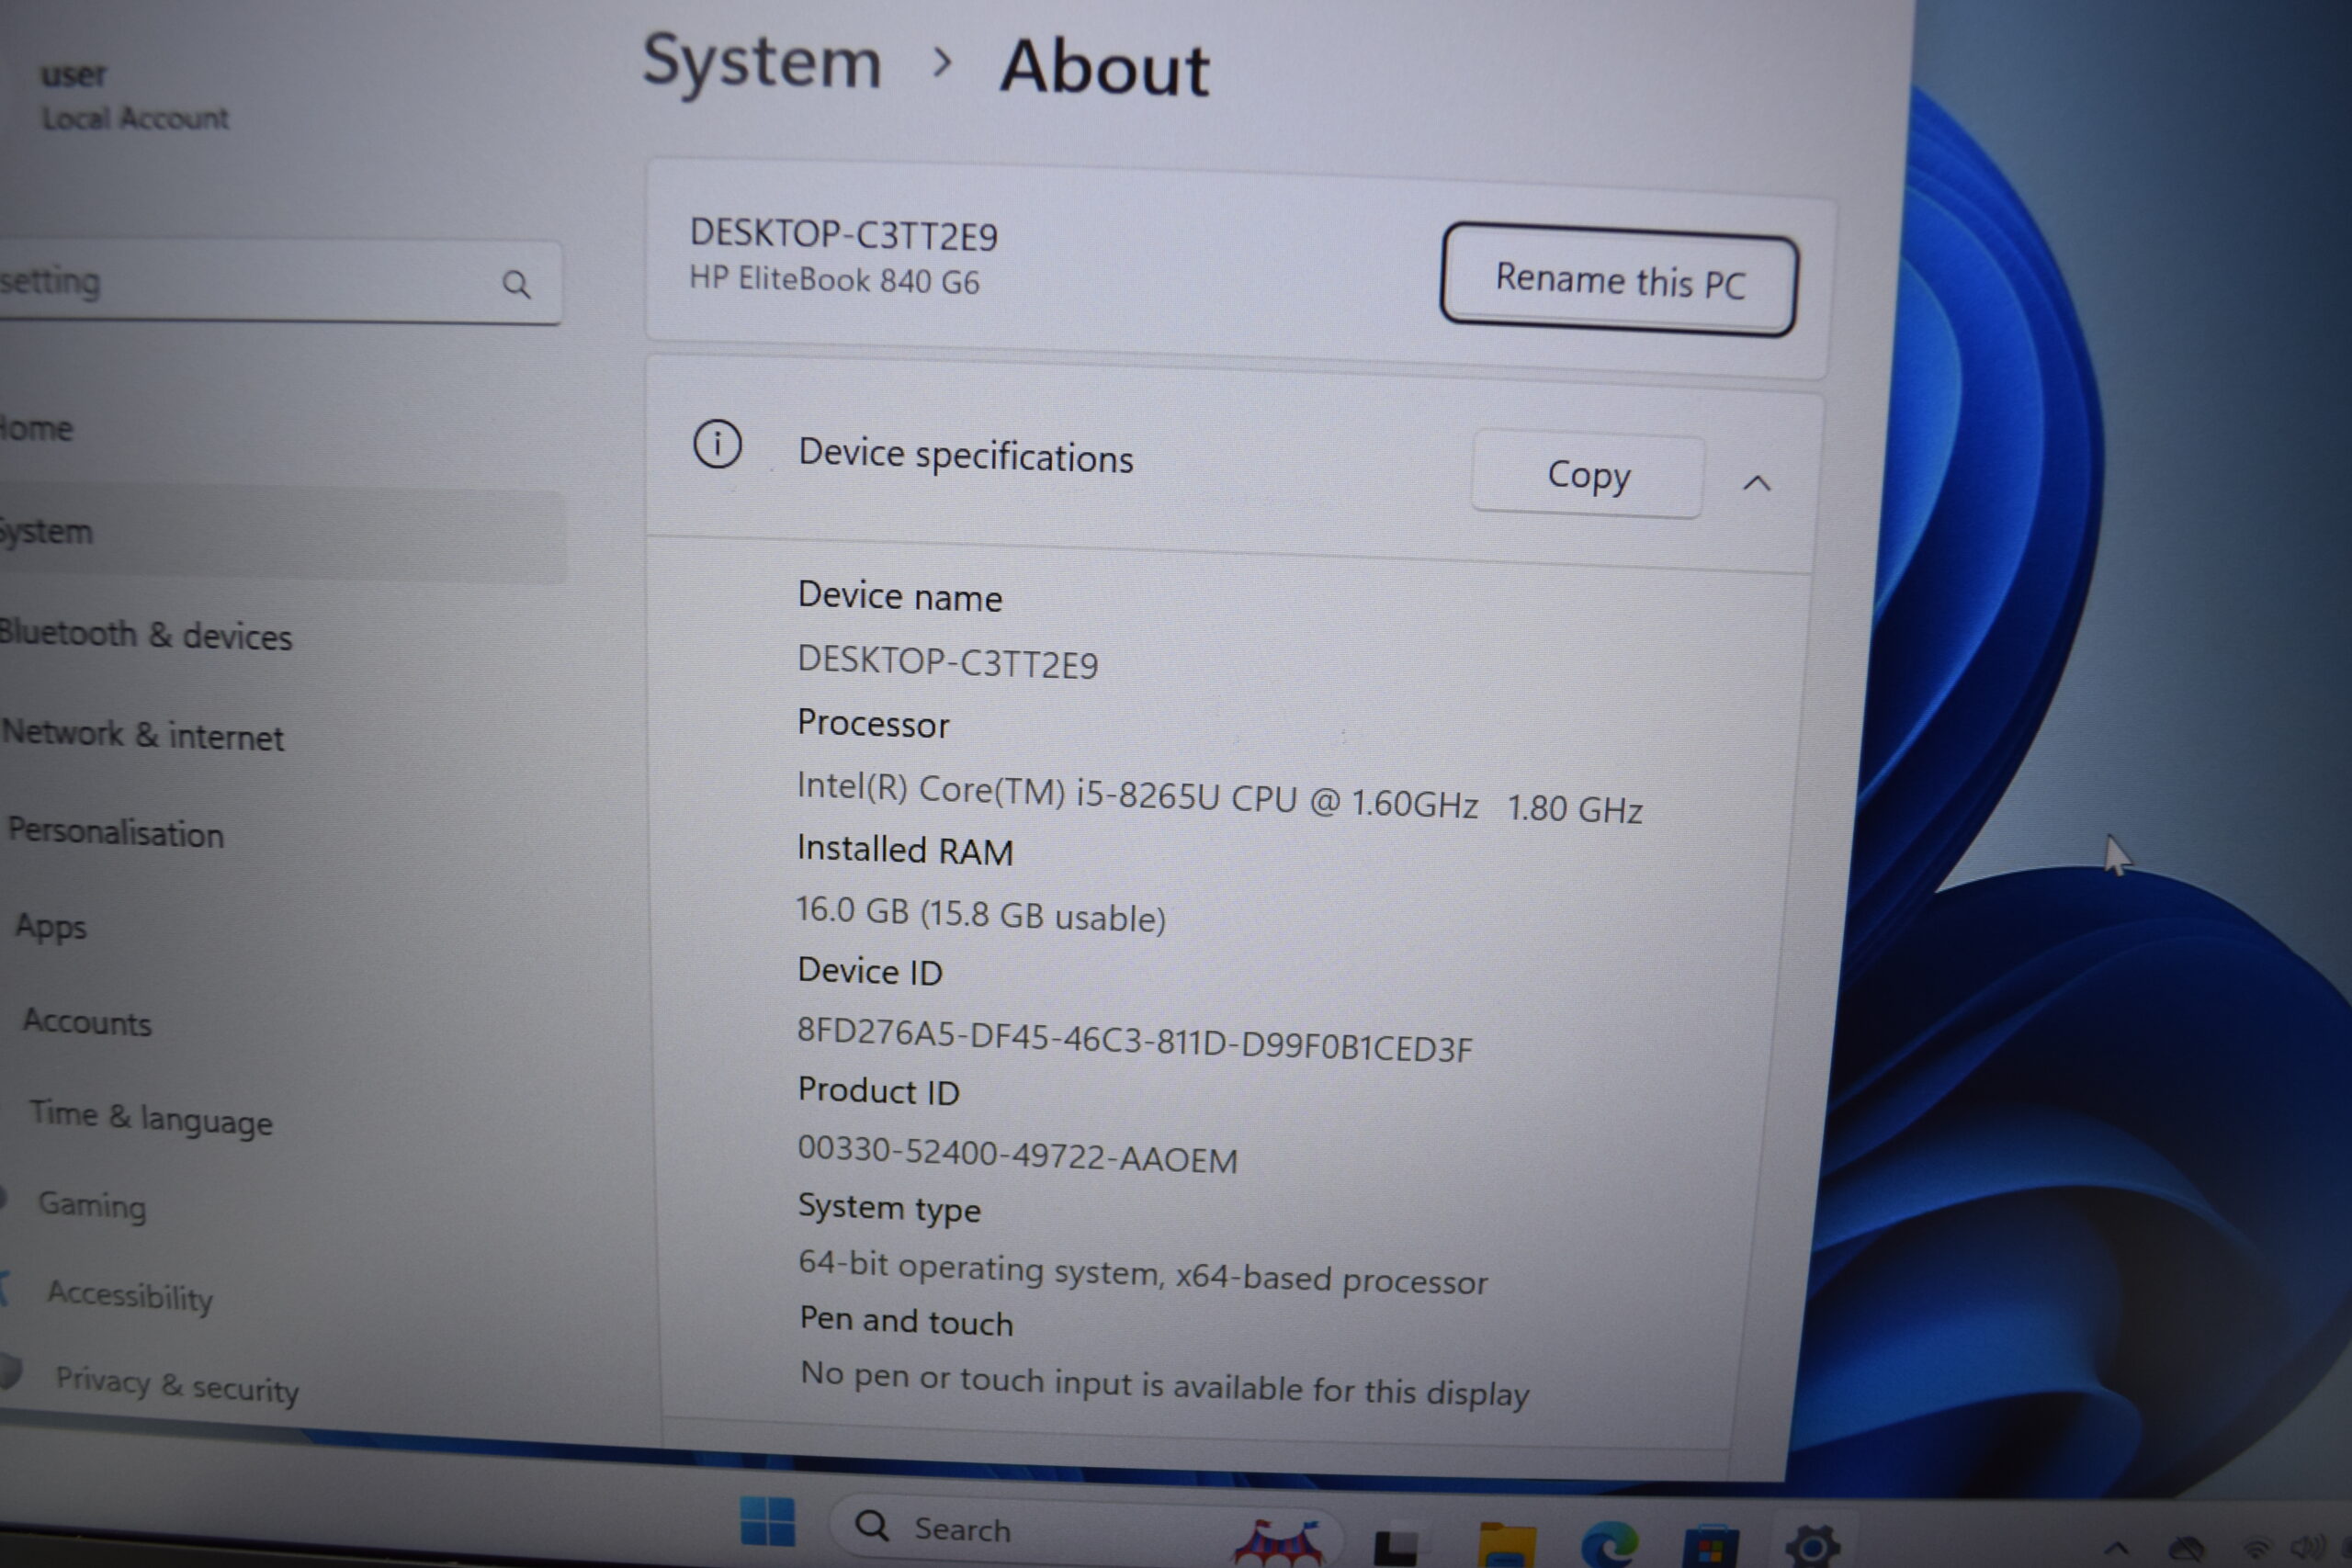Collapse the Device specifications section
This screenshot has width=2352, height=1568.
pos(1756,484)
